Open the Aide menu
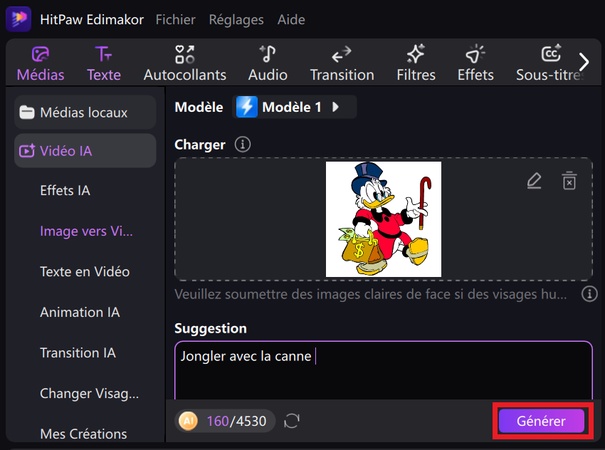The image size is (605, 450). (291, 20)
